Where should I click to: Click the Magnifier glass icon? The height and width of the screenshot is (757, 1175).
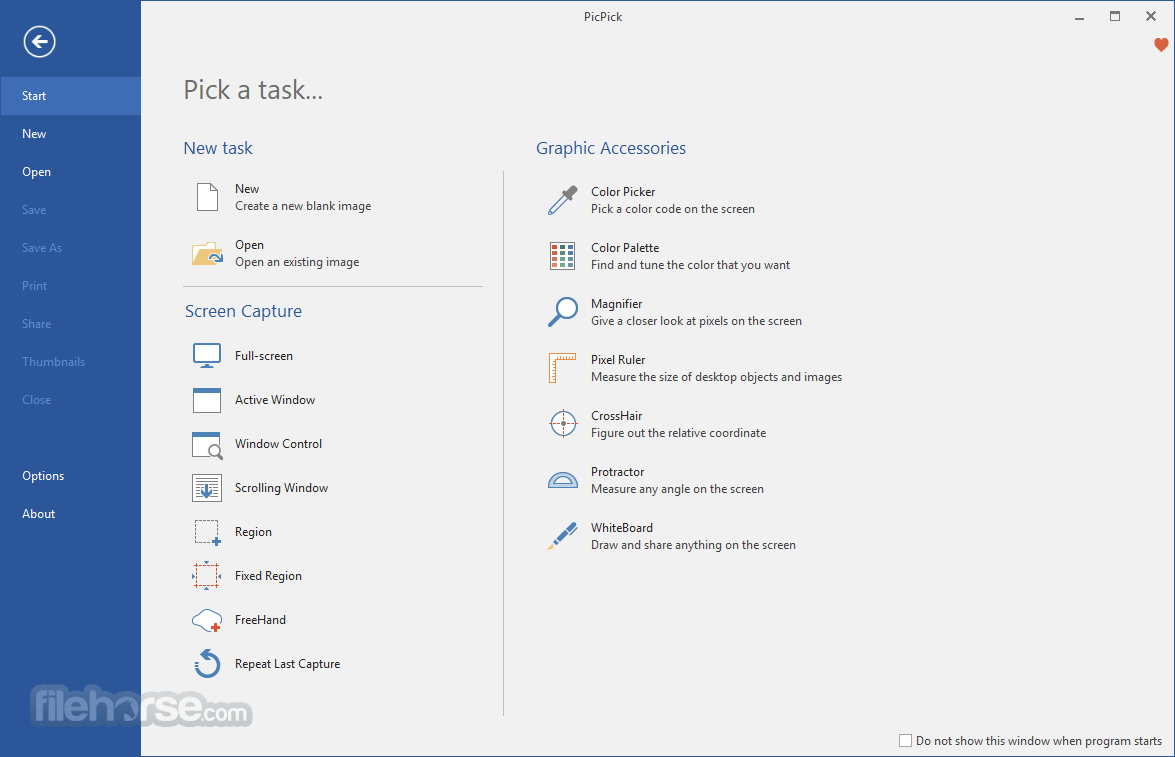coord(563,312)
